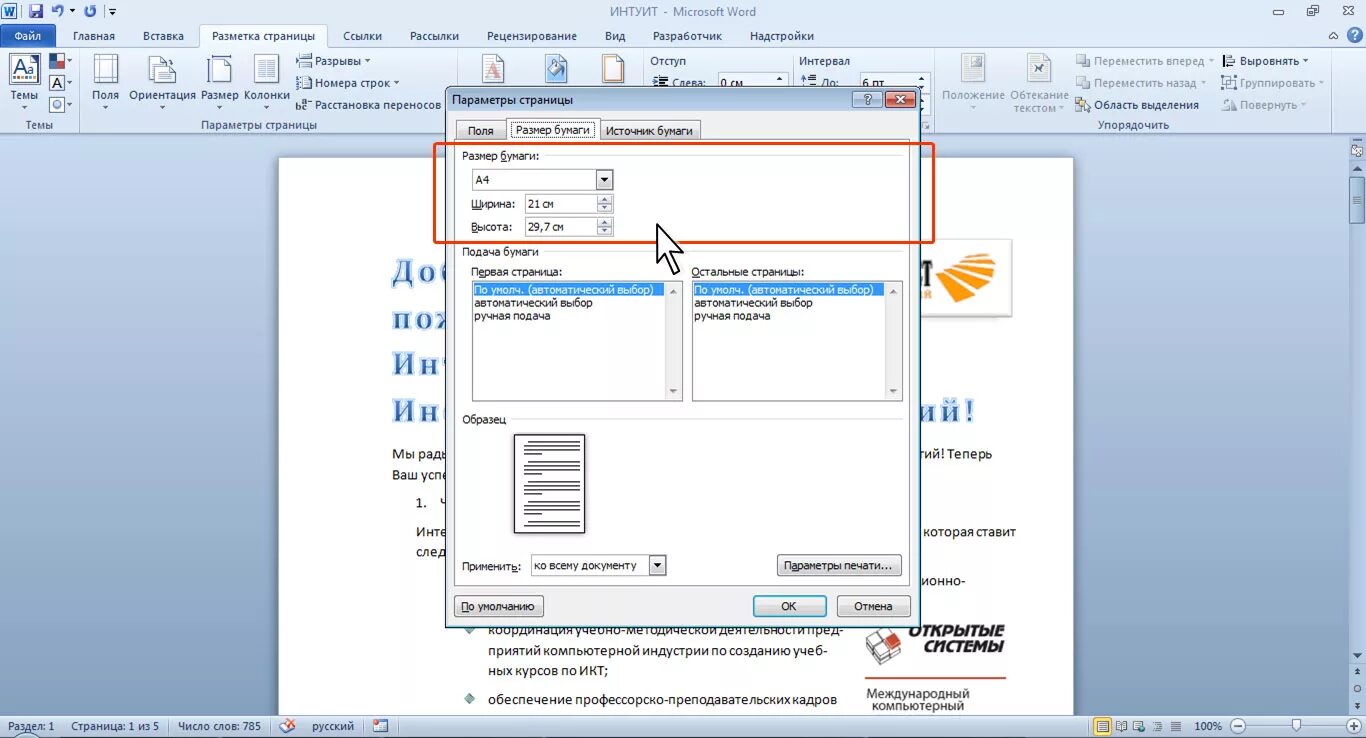1366x738 pixels.
Task: Switch to Главная ribbon tab
Action: 94,36
